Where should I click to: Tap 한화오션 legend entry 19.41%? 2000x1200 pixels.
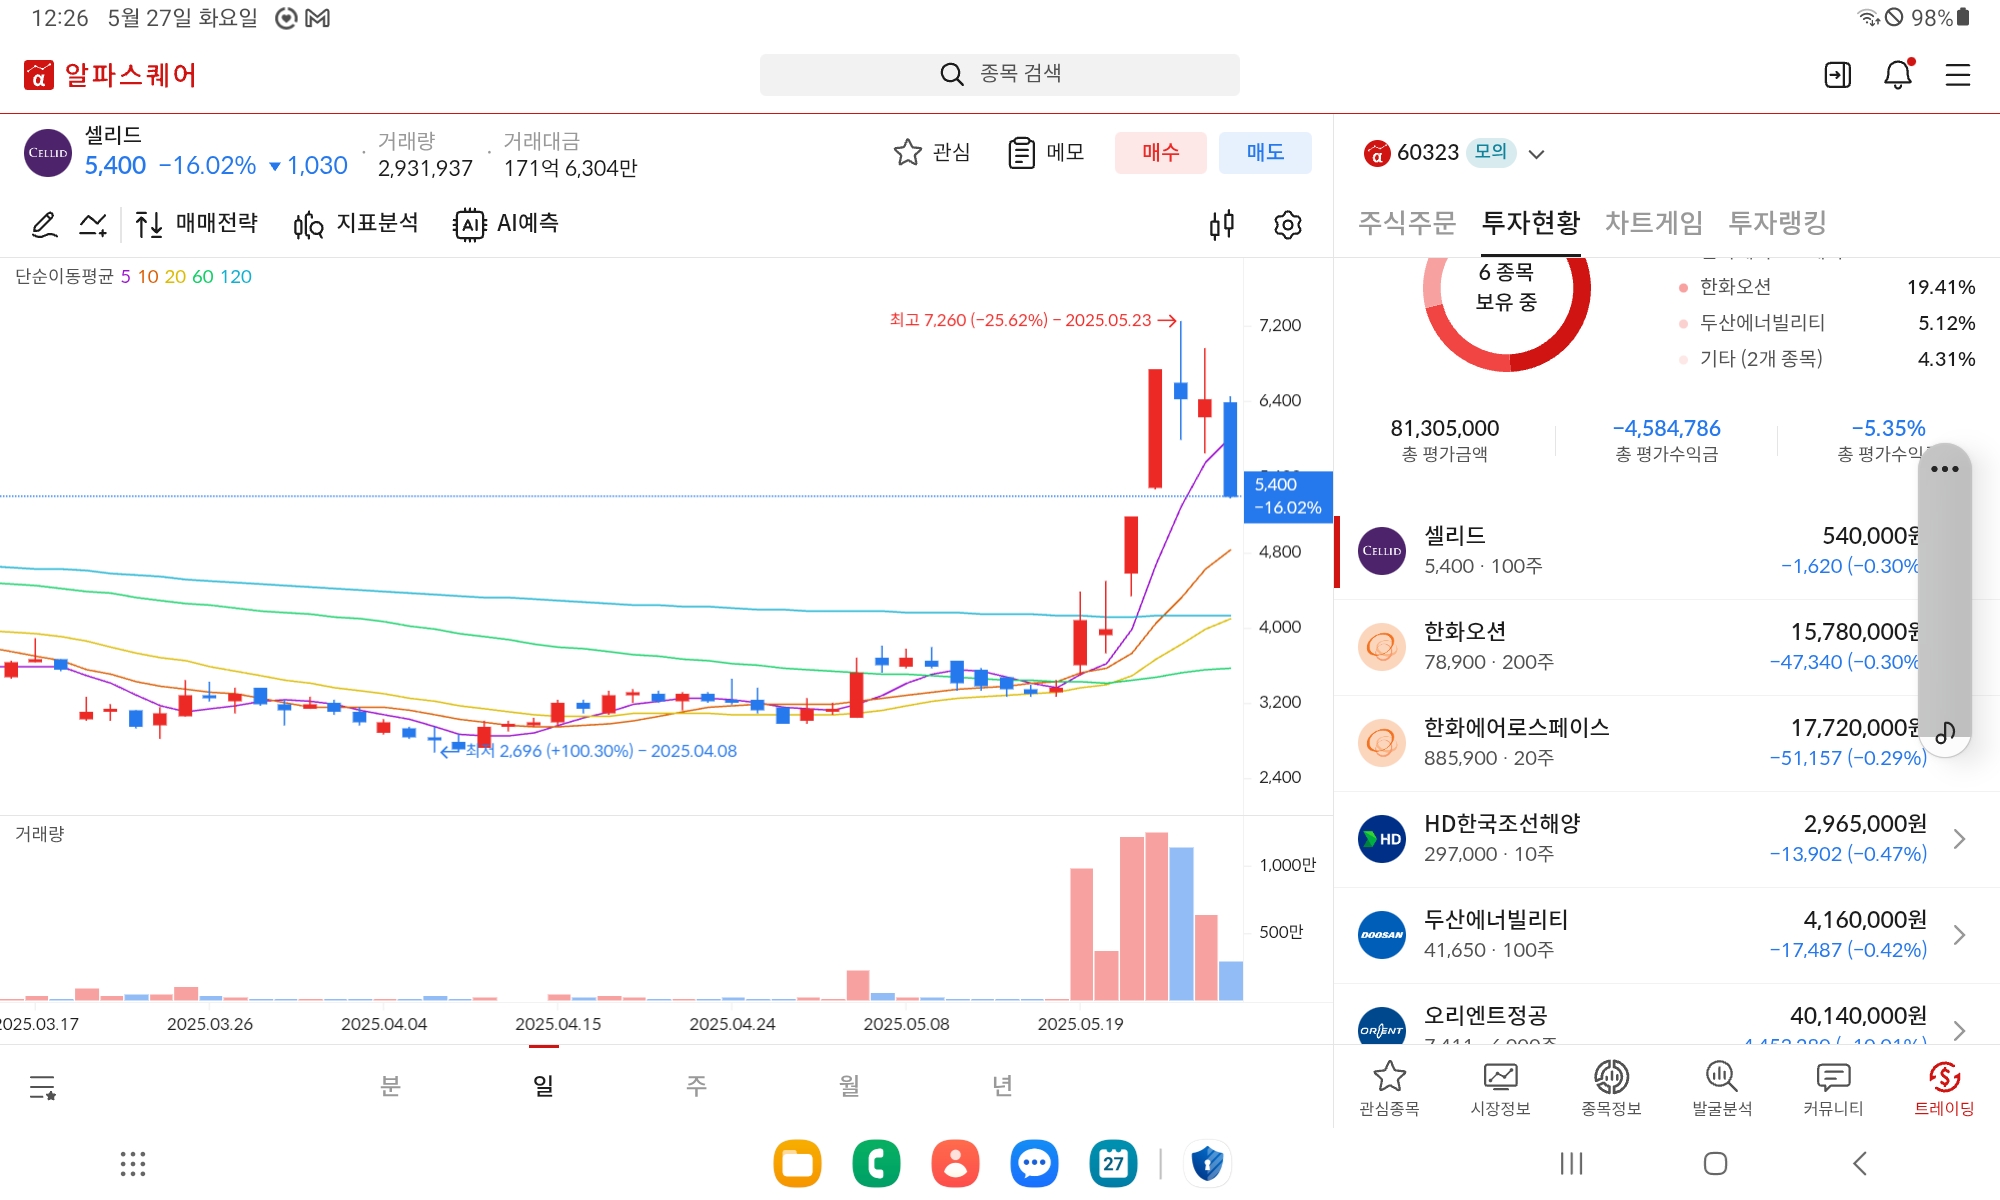[x=1826, y=287]
